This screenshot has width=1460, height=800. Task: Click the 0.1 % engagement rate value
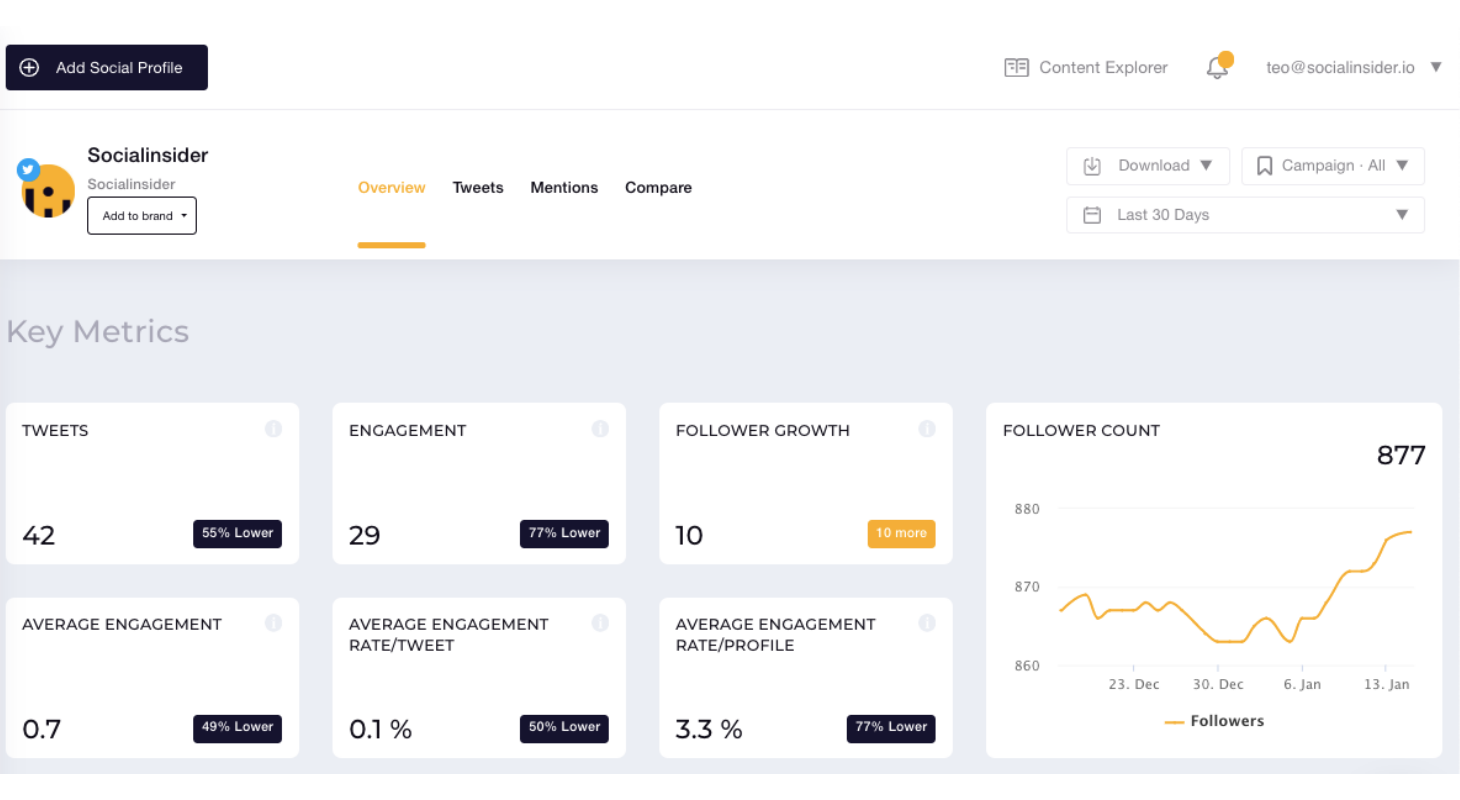(380, 730)
